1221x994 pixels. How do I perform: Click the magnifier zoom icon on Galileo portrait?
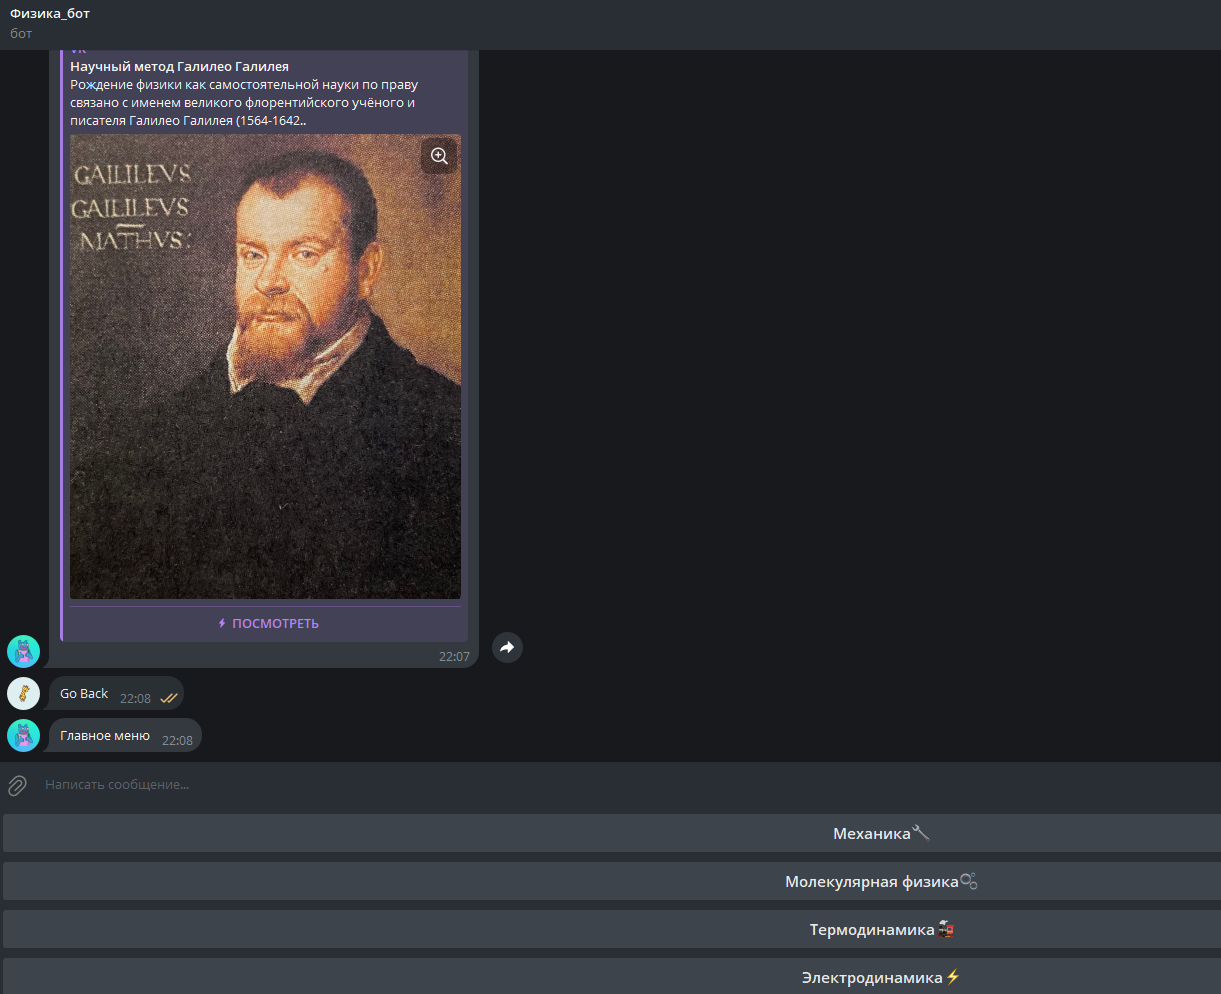tap(439, 156)
